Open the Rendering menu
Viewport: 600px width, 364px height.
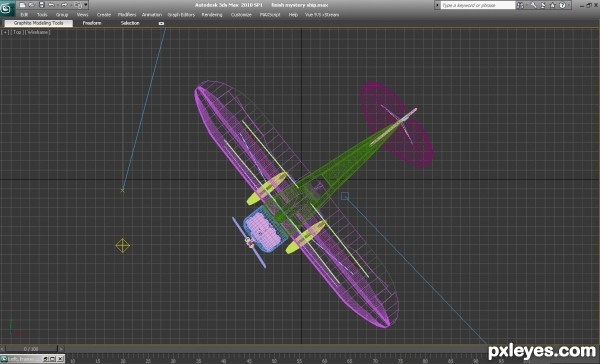click(x=212, y=15)
